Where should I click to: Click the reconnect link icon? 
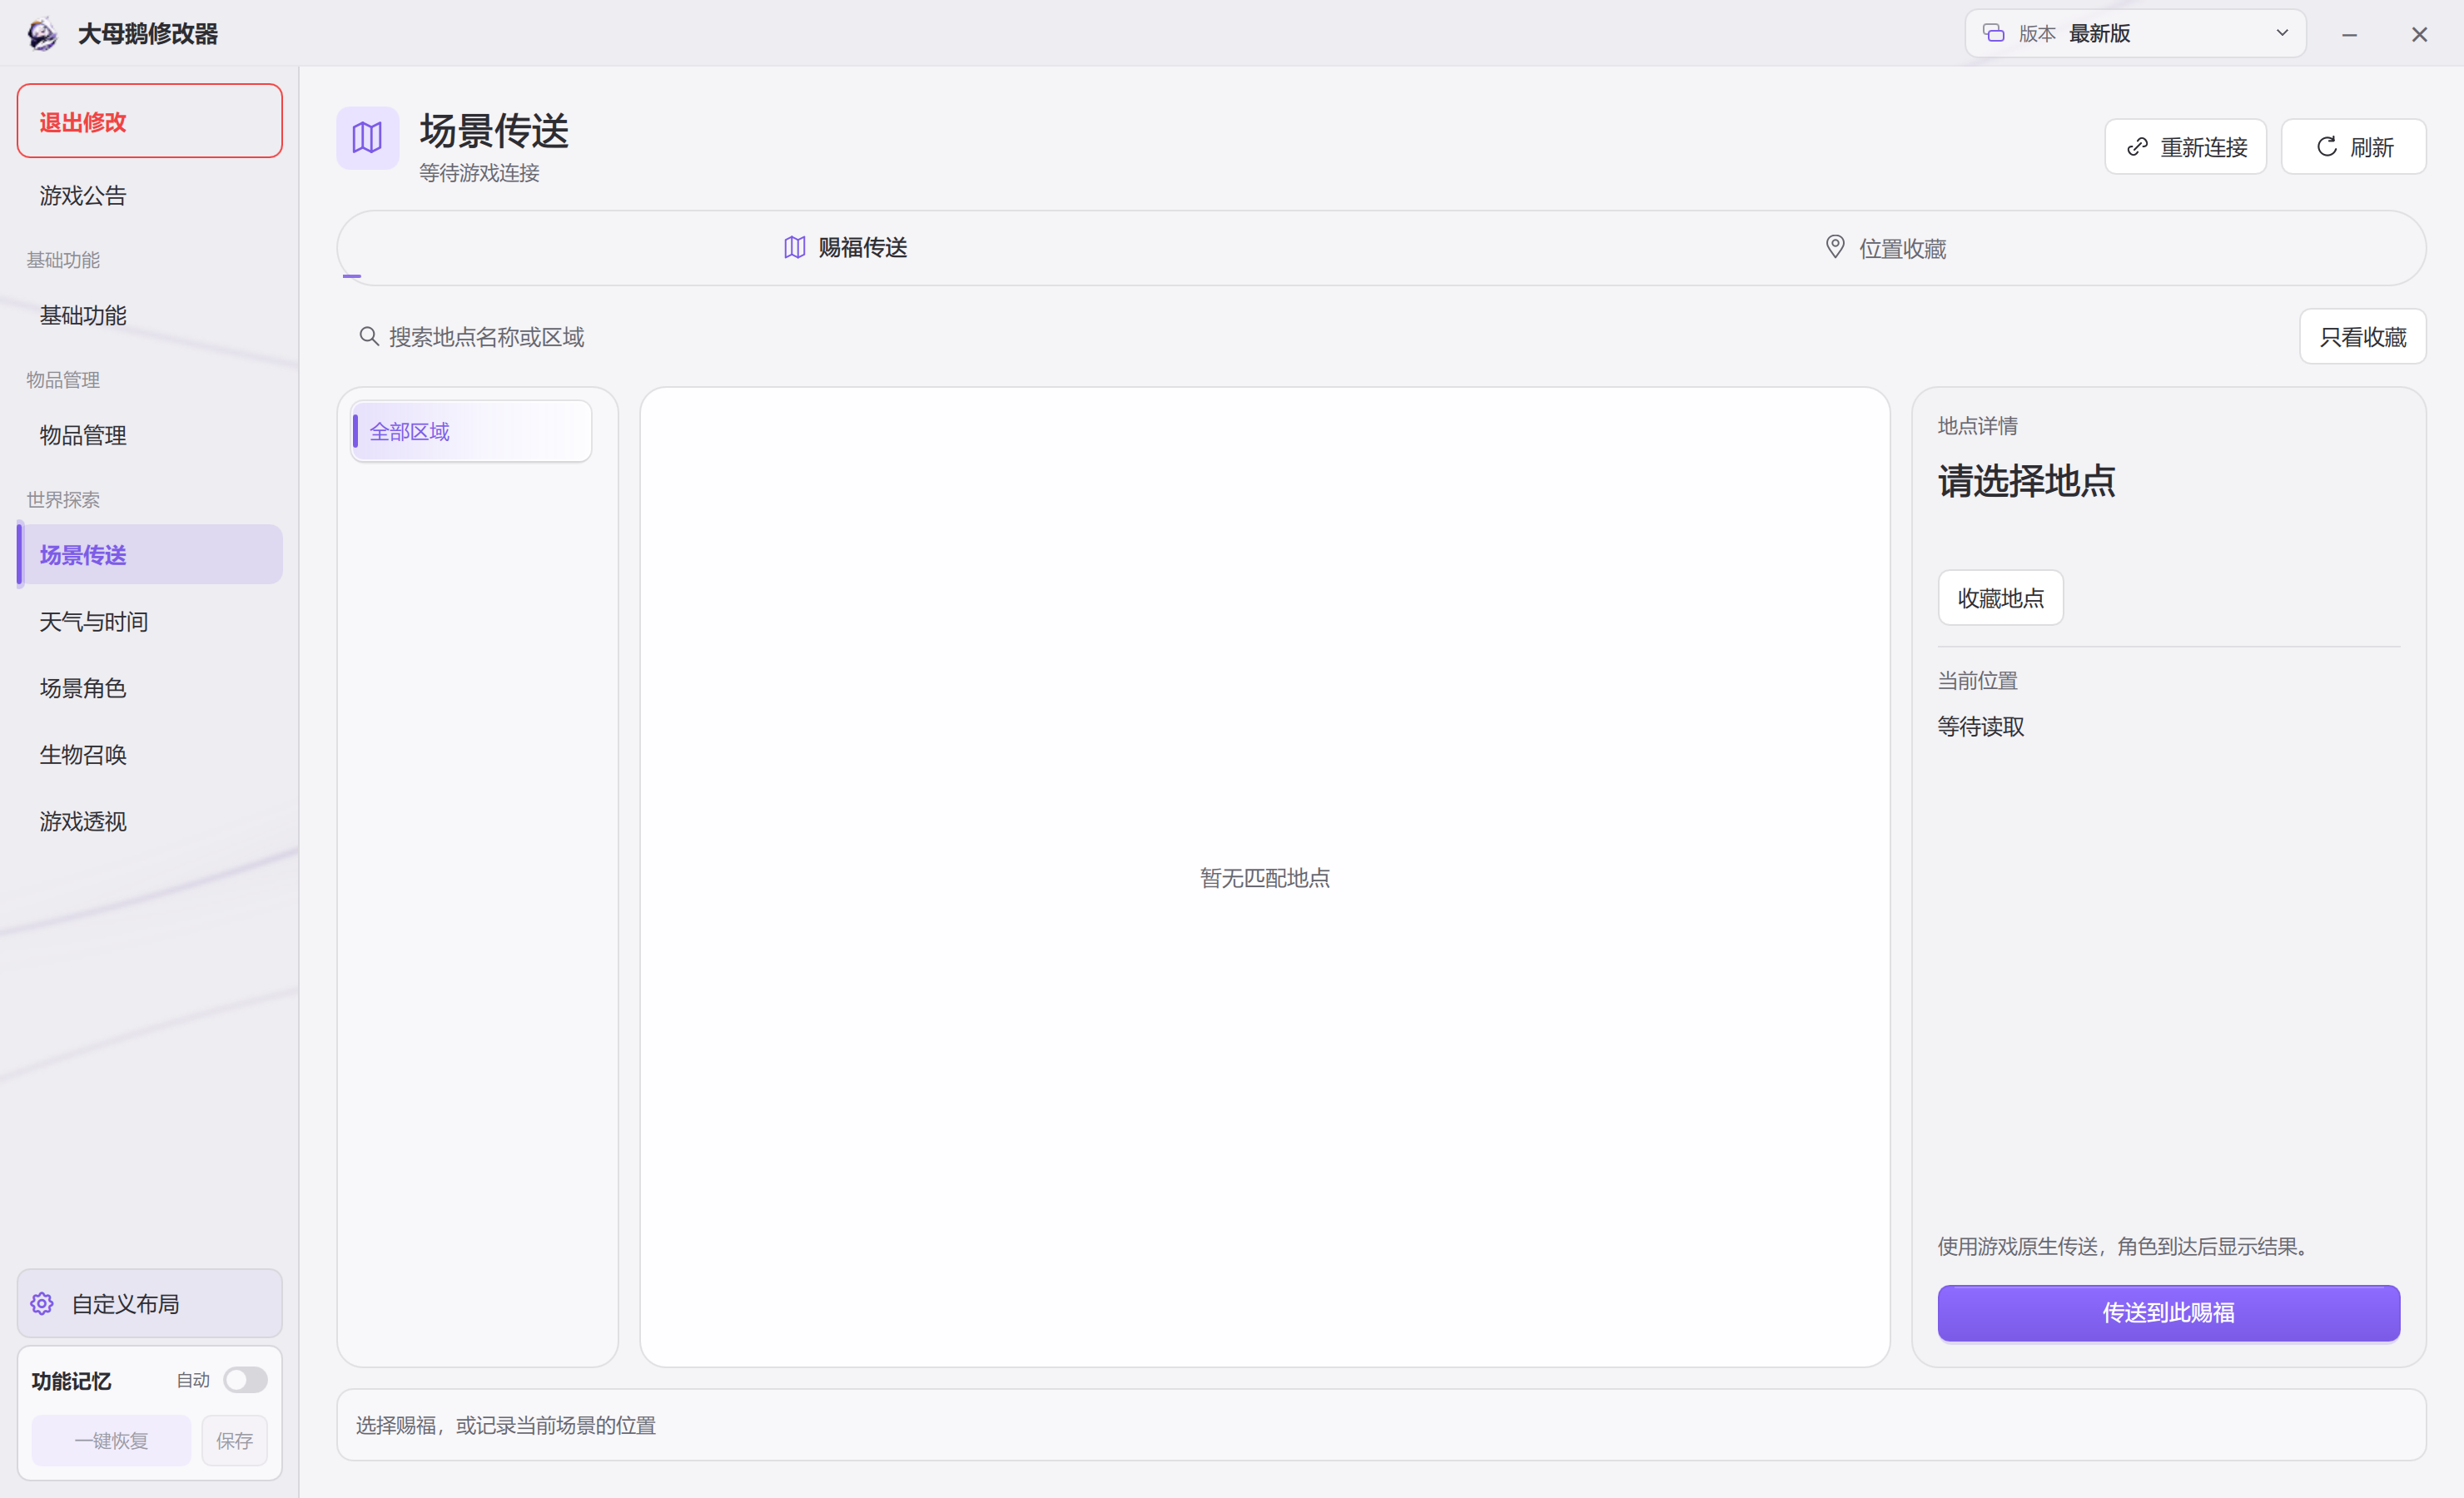pyautogui.click(x=2137, y=147)
